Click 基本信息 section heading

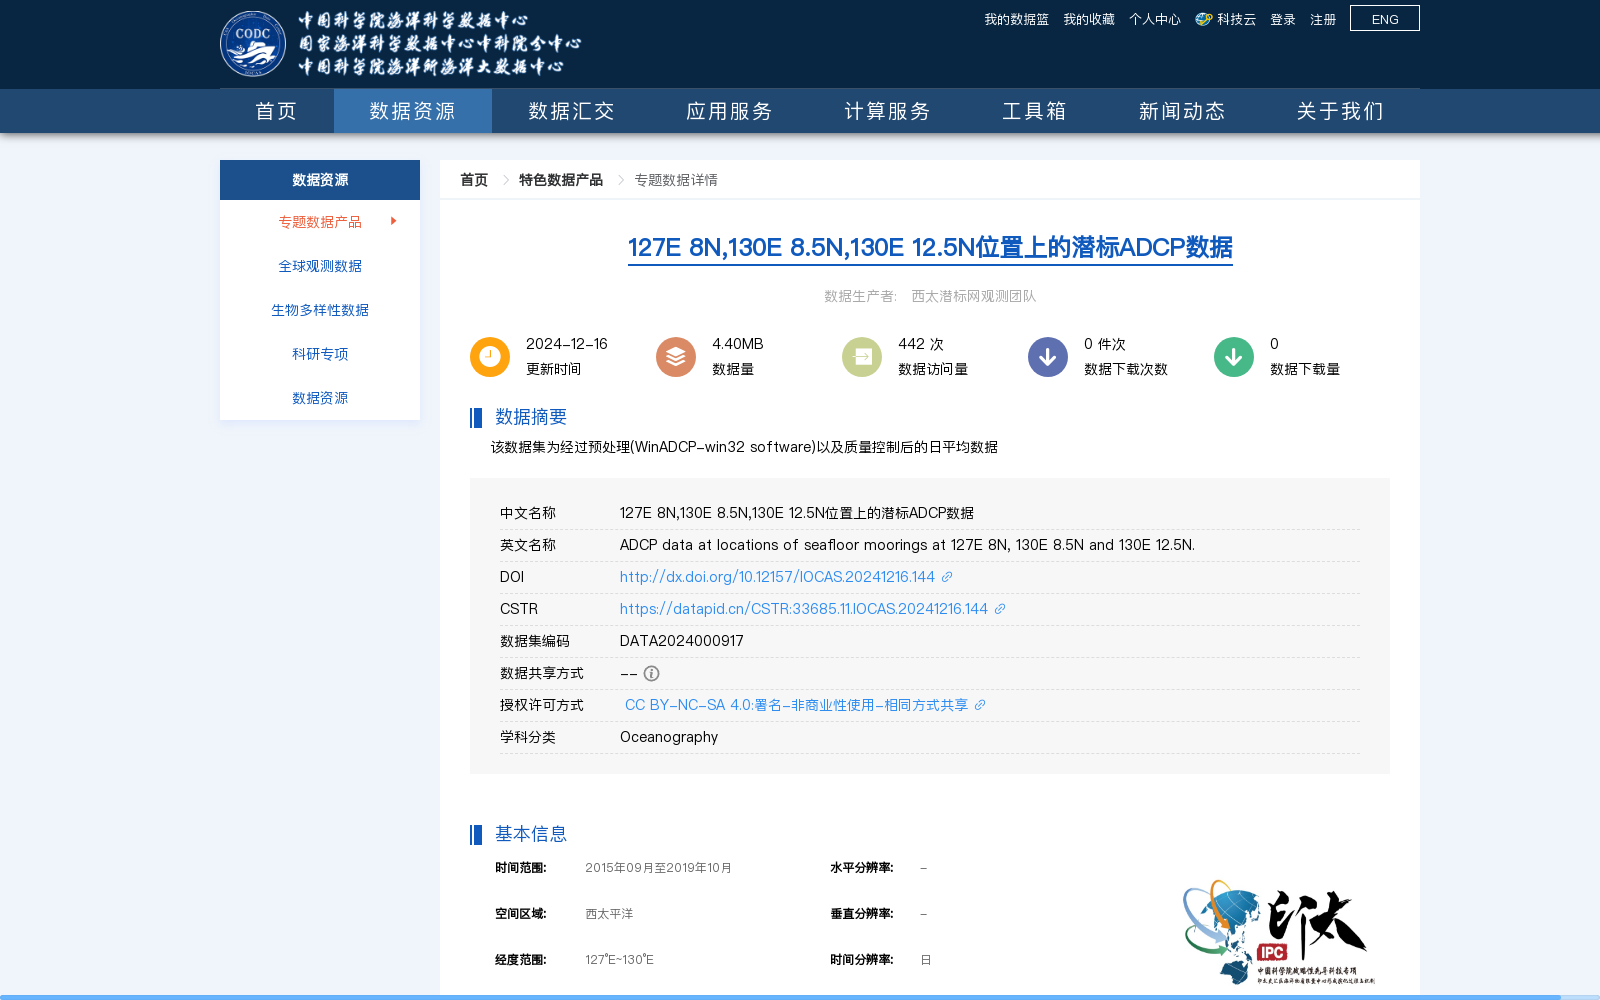[531, 834]
